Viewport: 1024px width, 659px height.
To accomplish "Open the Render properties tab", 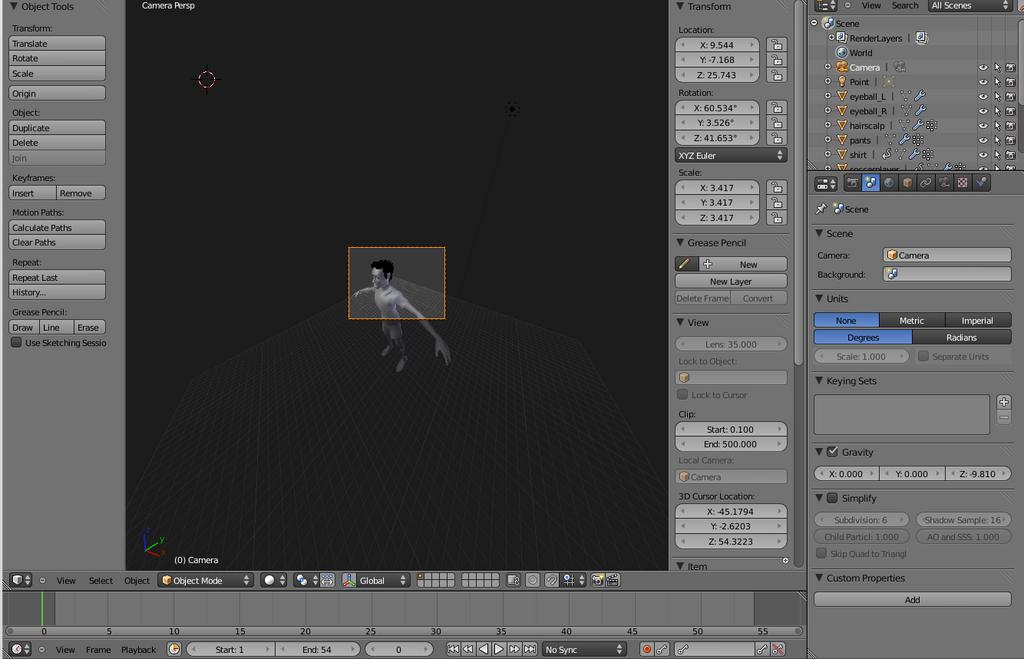I will pos(852,184).
